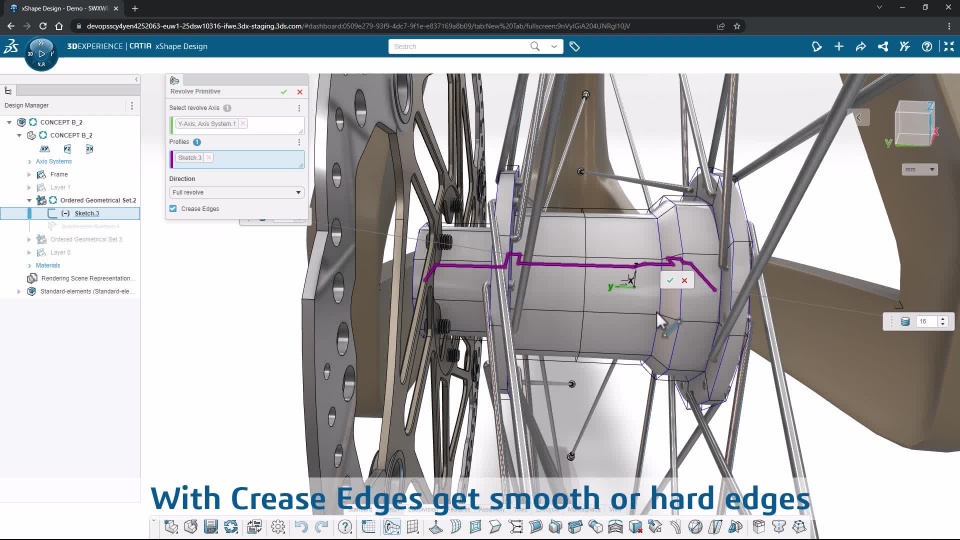The image size is (960, 540).
Task: Click the 3DEXPERIENCE compass icon
Action: pos(41,54)
